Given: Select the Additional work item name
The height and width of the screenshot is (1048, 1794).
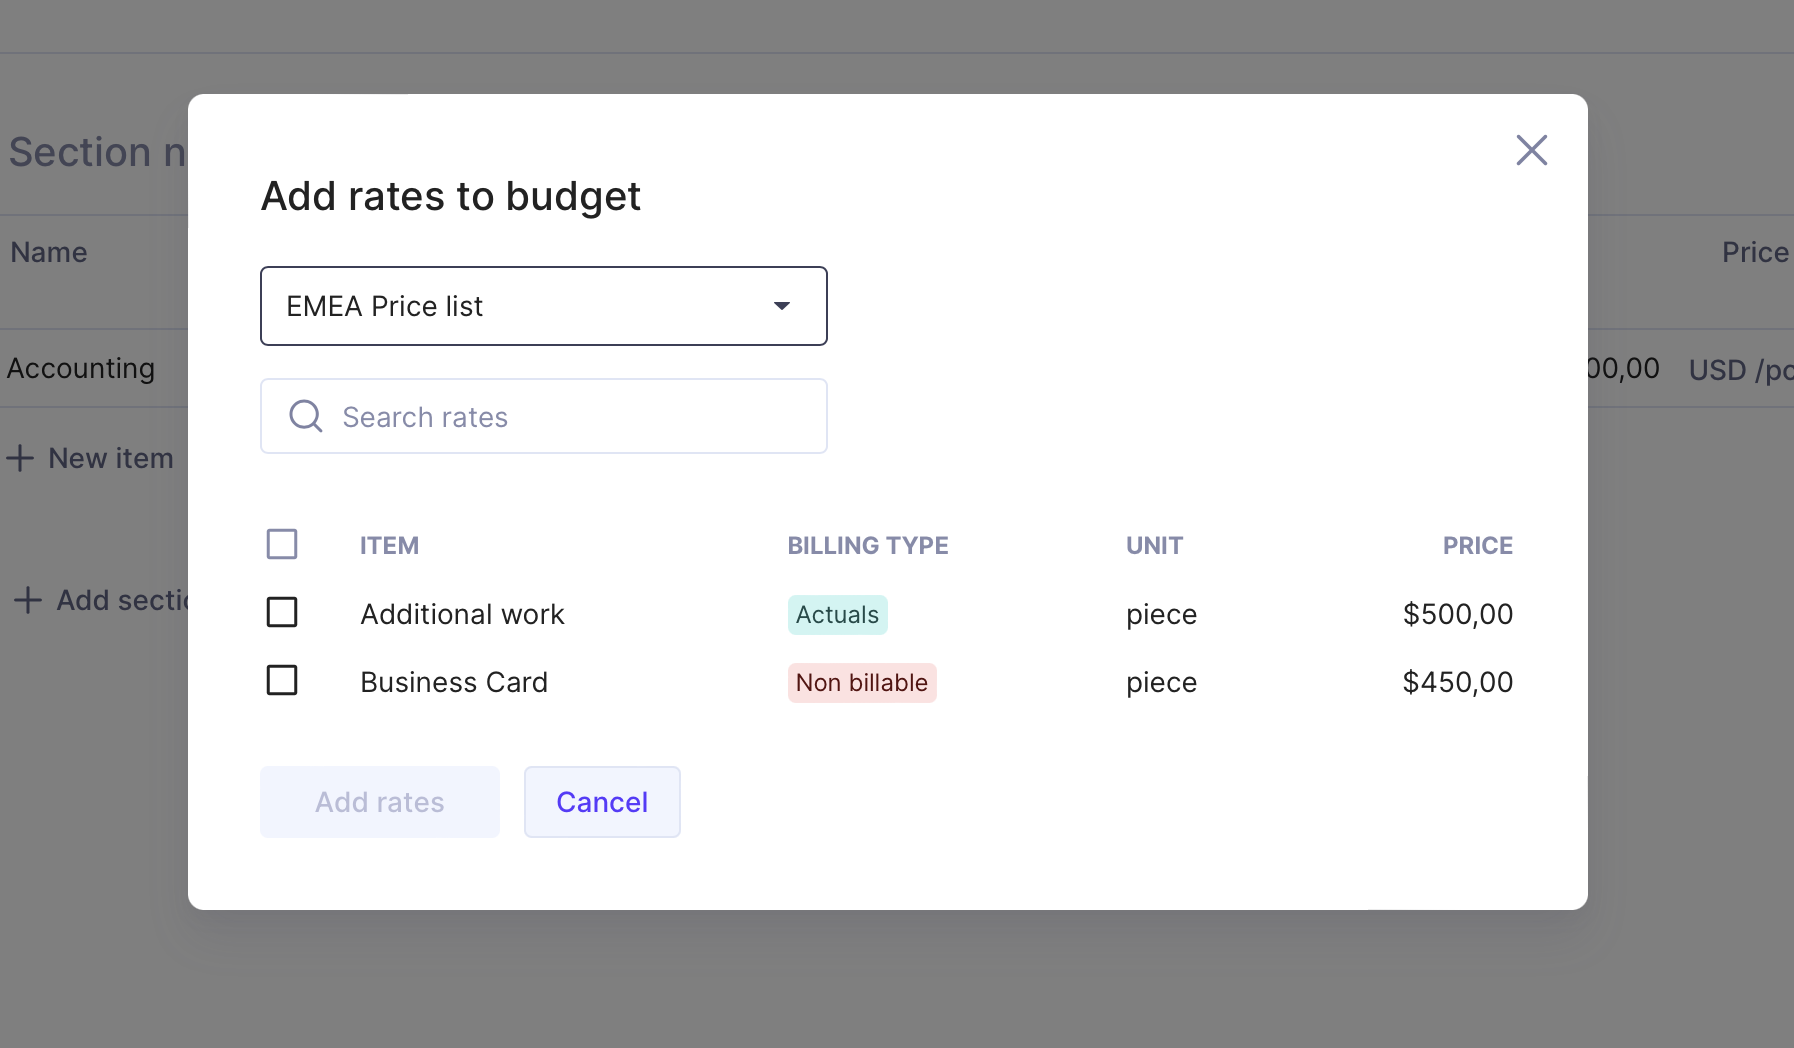Looking at the screenshot, I should click(462, 614).
